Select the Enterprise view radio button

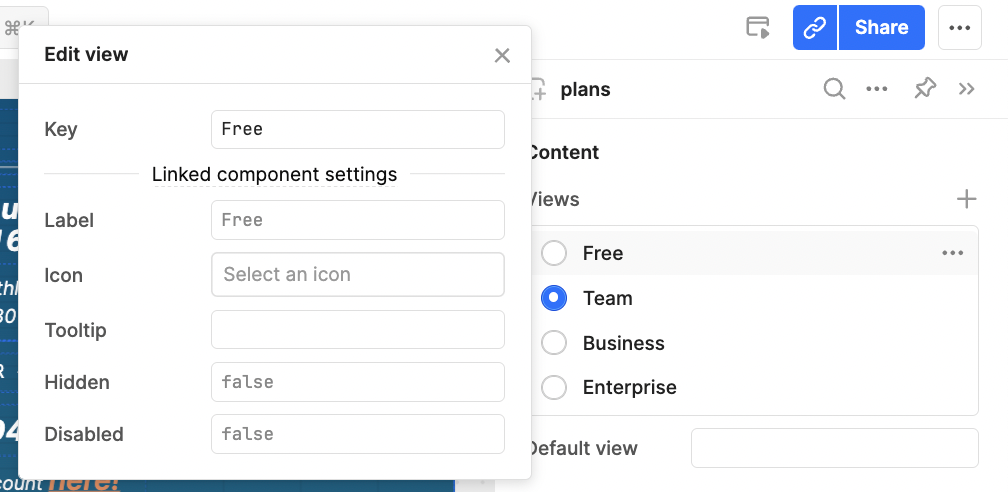(x=554, y=388)
